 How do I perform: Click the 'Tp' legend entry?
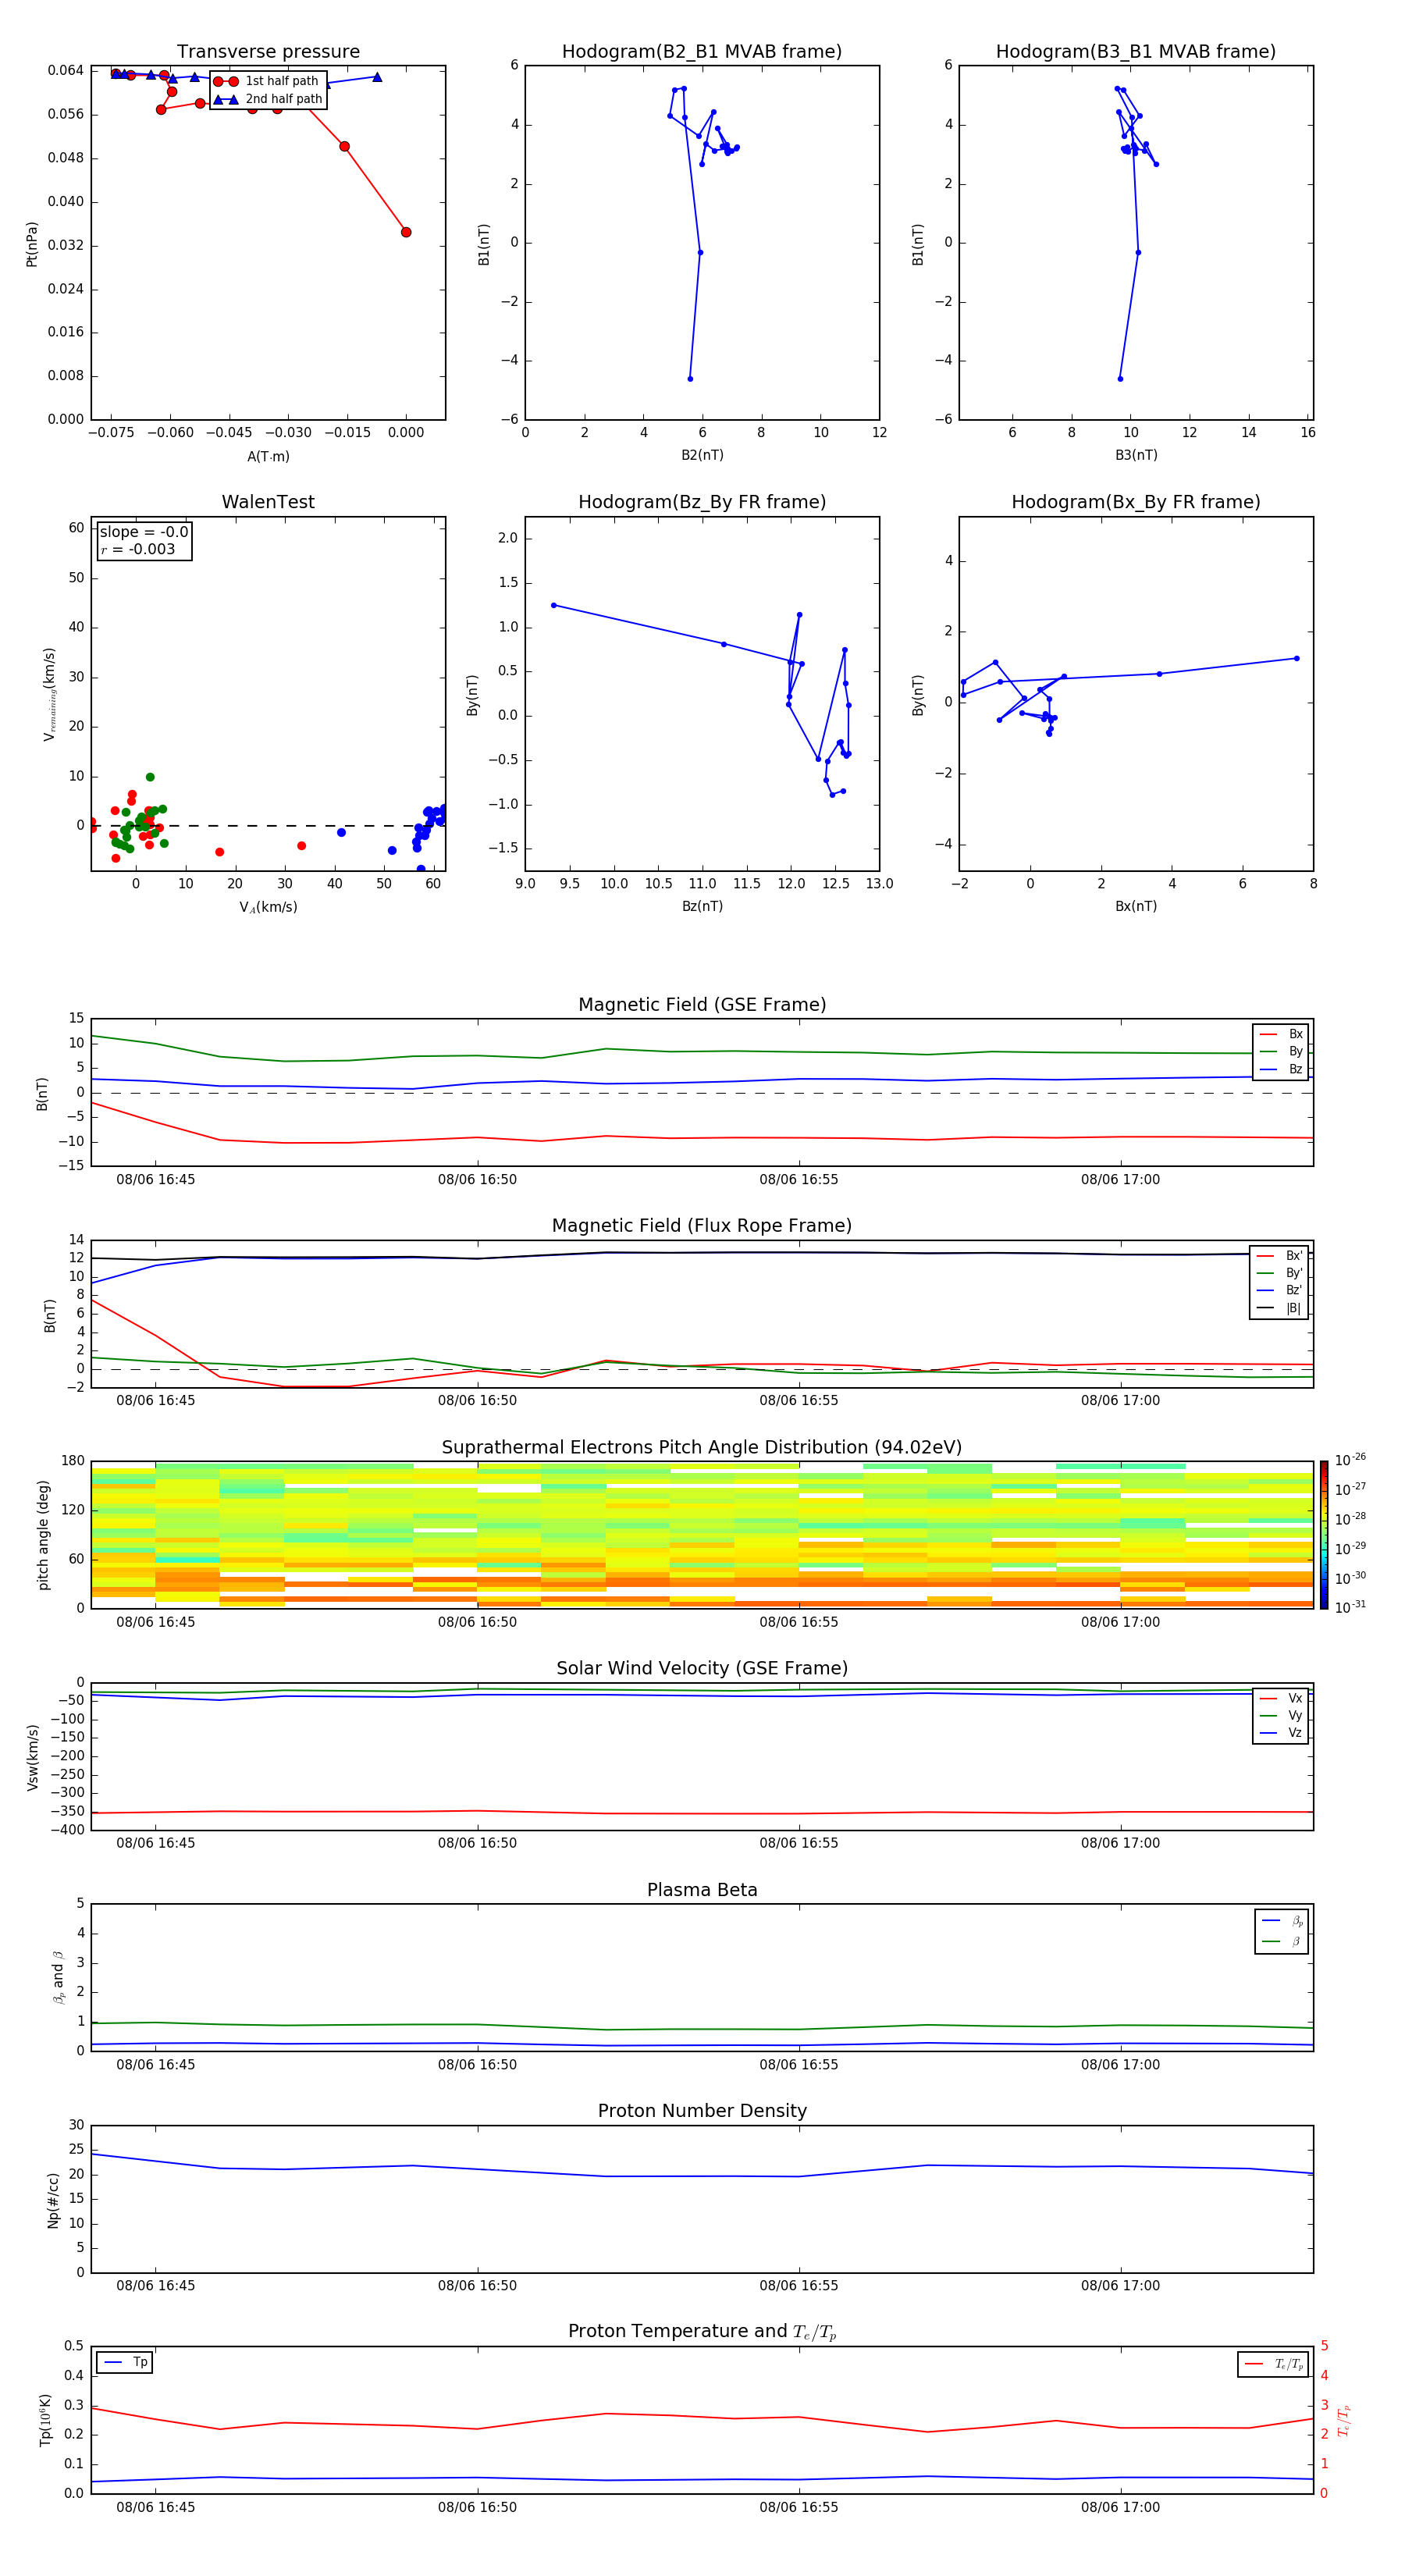click(126, 2363)
